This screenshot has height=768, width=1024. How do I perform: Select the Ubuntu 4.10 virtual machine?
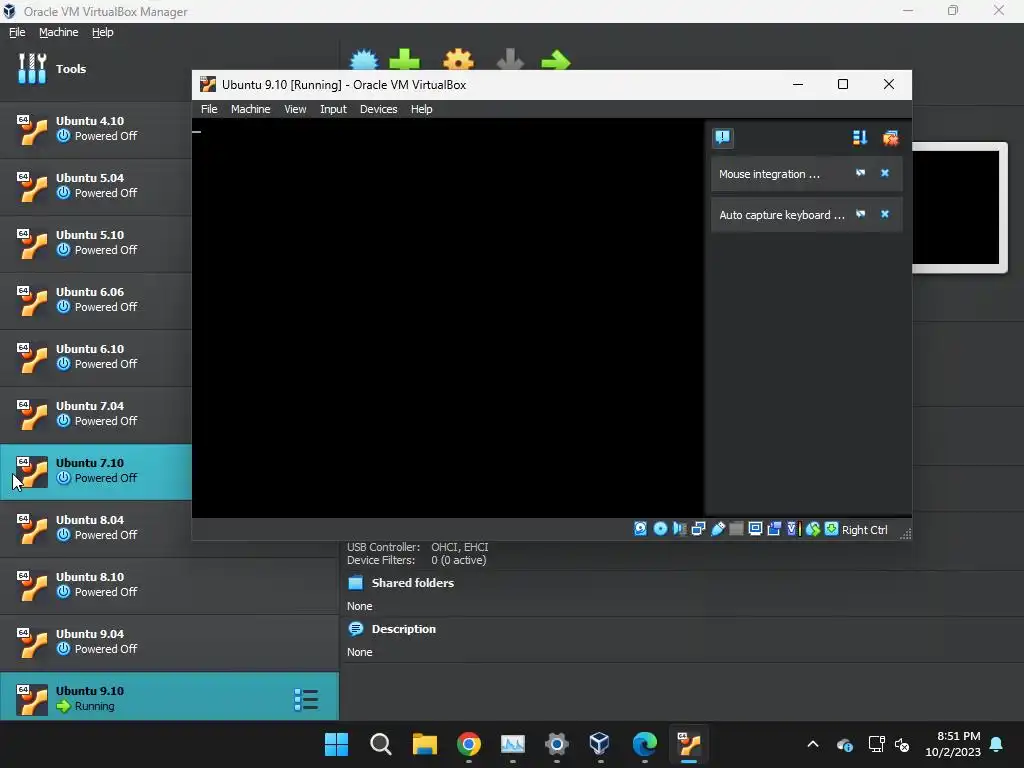click(x=95, y=129)
